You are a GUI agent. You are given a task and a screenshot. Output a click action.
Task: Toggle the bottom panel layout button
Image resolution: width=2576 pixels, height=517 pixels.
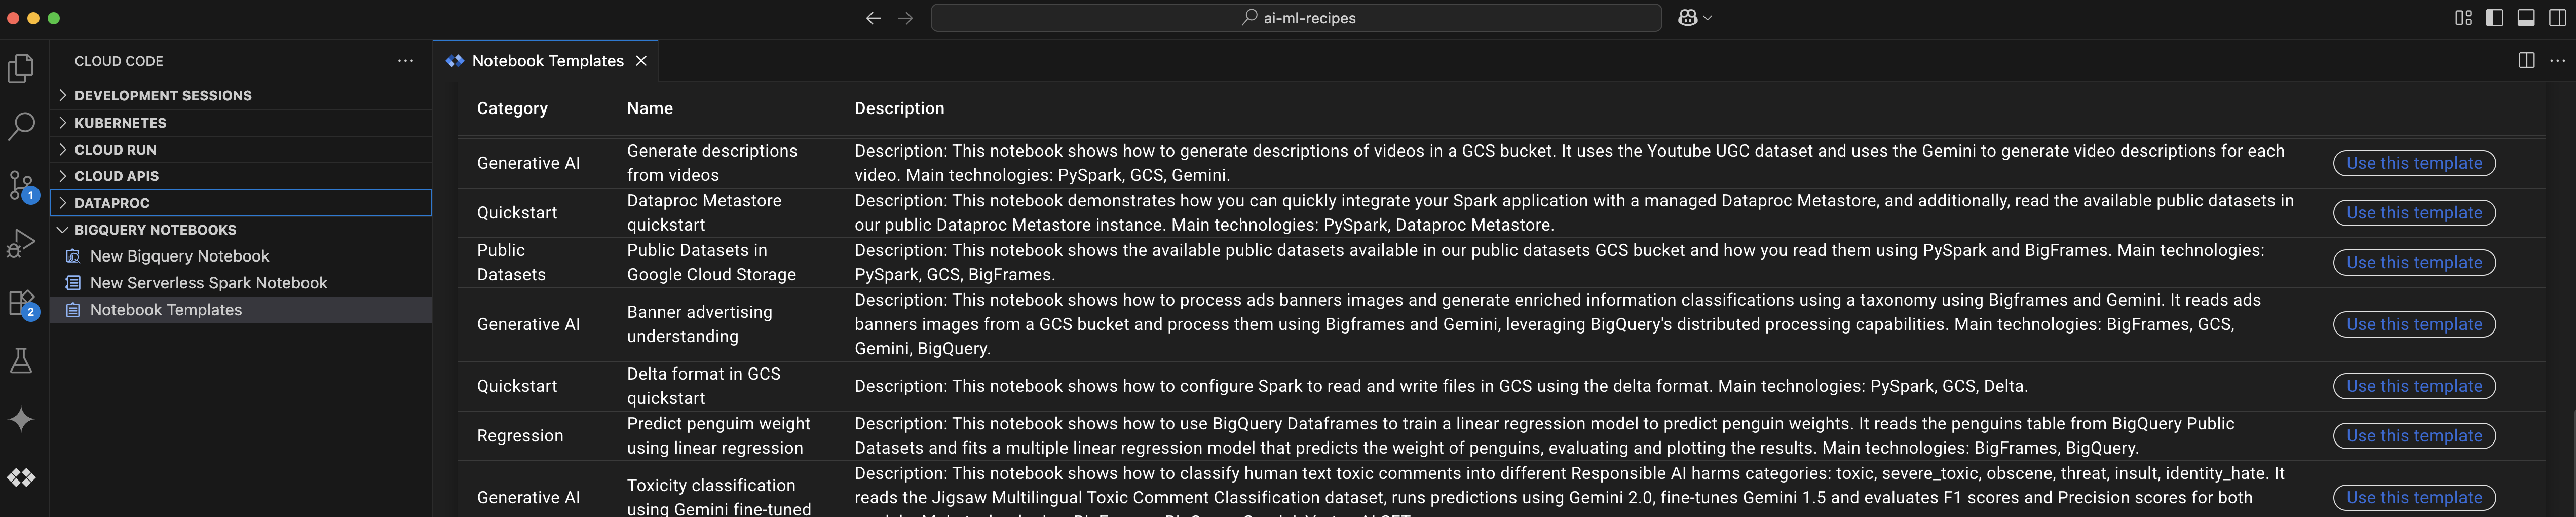[2526, 18]
